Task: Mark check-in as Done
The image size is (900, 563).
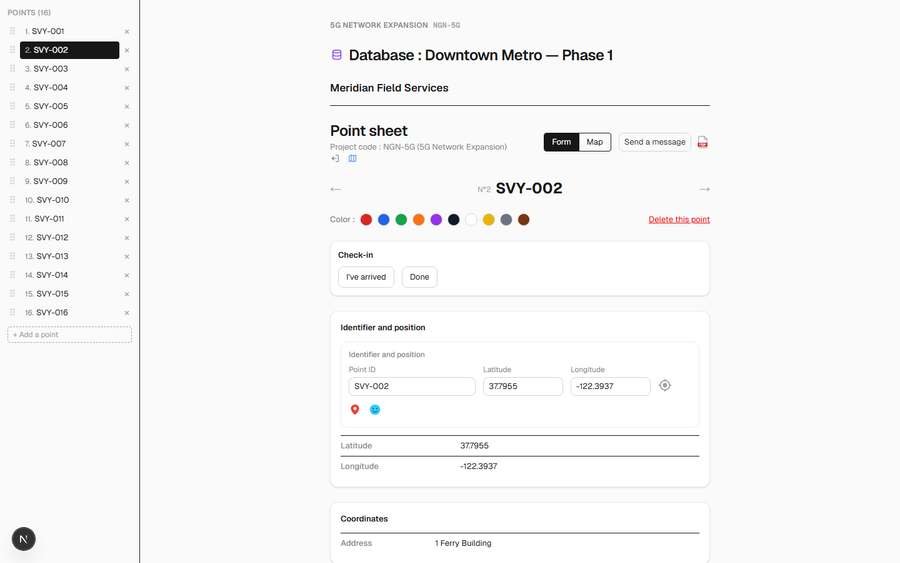Action: point(420,277)
